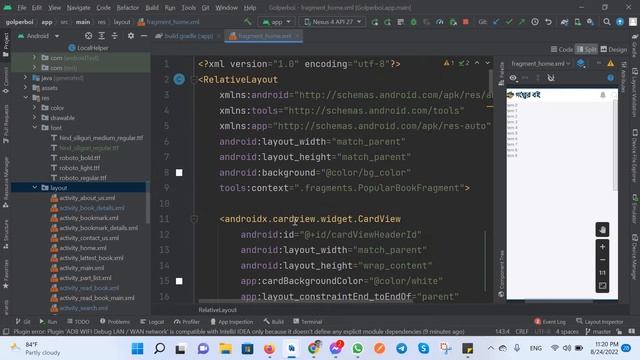Open the Navigate menu
The height and width of the screenshot is (360, 640).
(x=78, y=7)
